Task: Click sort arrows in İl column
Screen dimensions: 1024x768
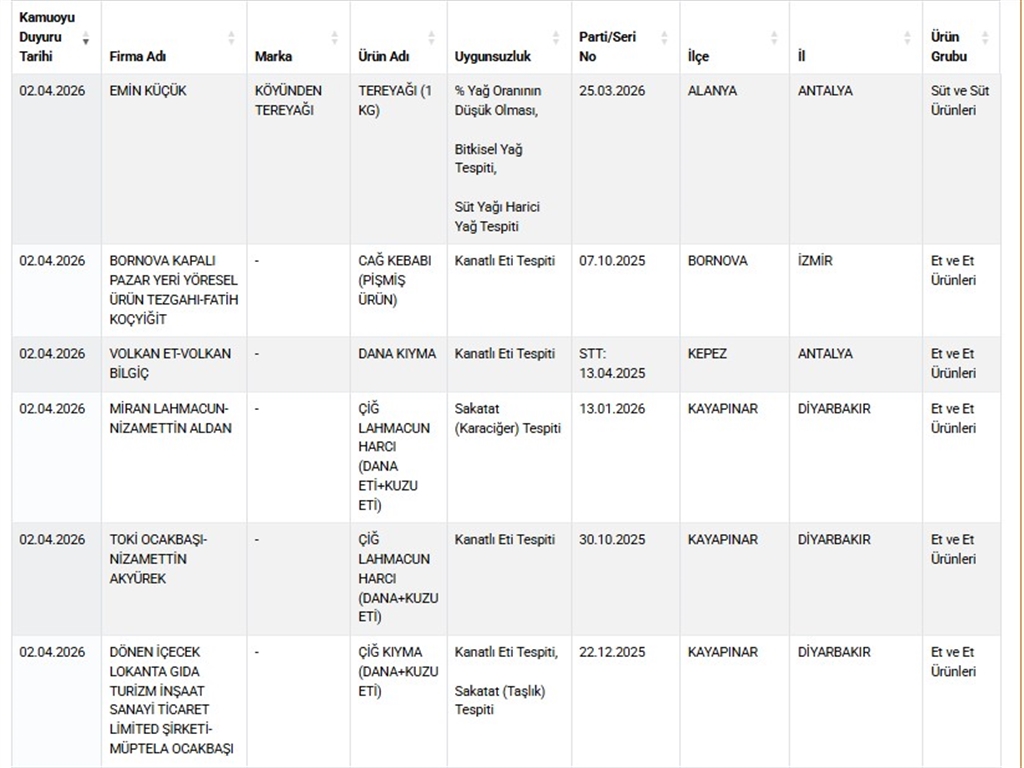Action: point(907,38)
